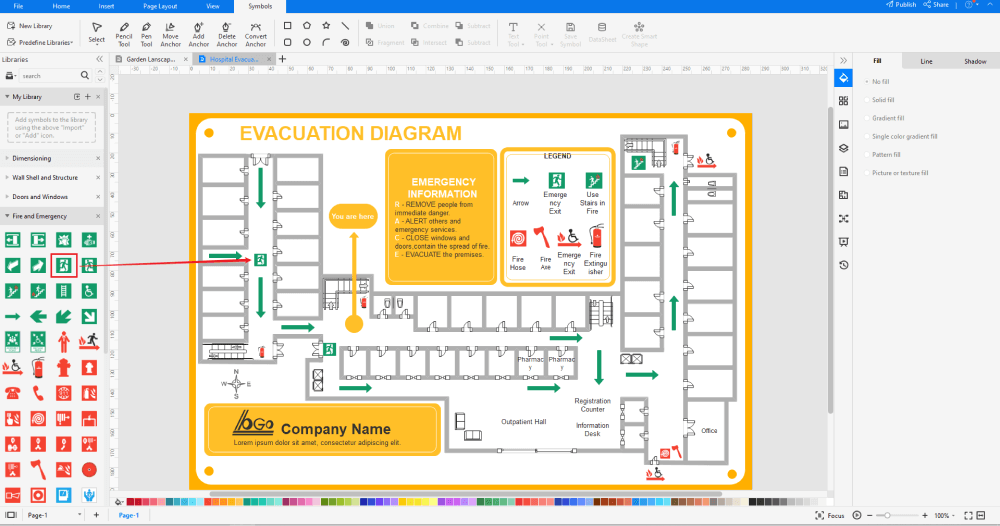Open the Shadow tab in properties panel

[974, 62]
